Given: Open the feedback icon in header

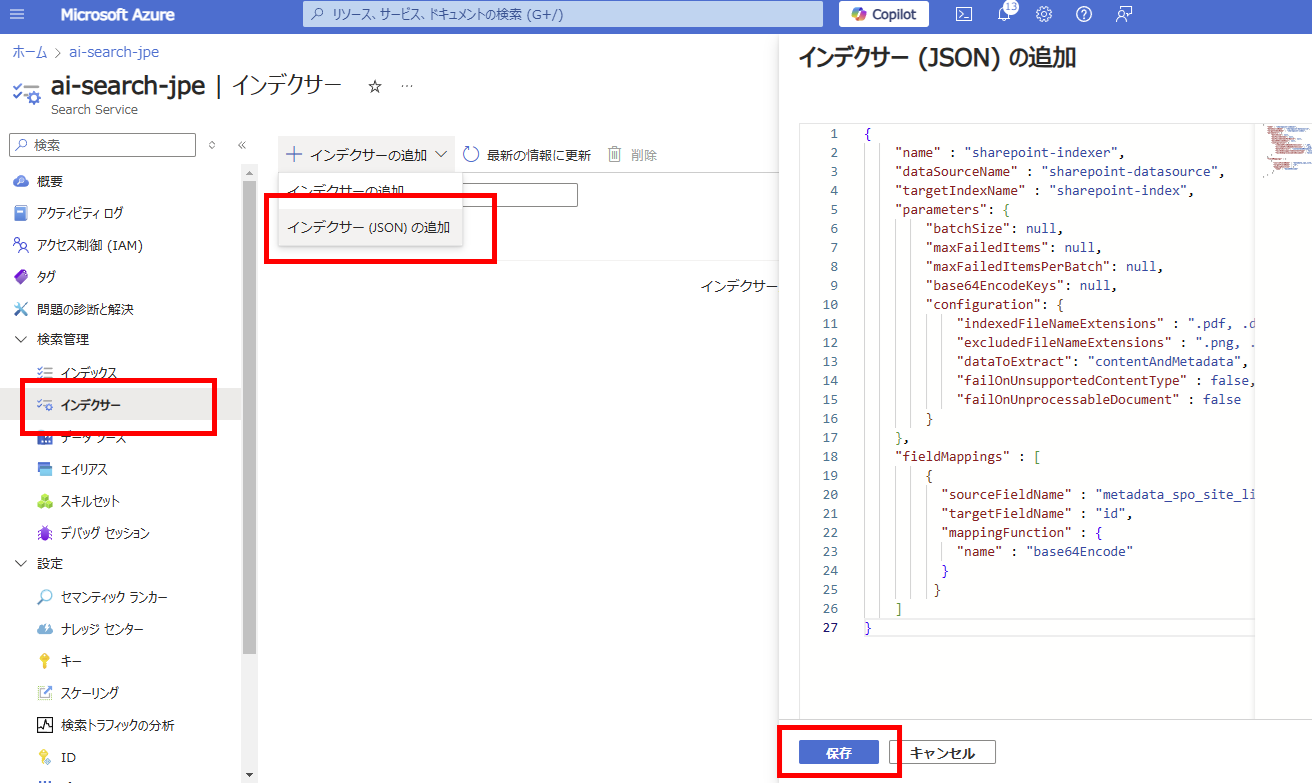Looking at the screenshot, I should [x=1124, y=15].
